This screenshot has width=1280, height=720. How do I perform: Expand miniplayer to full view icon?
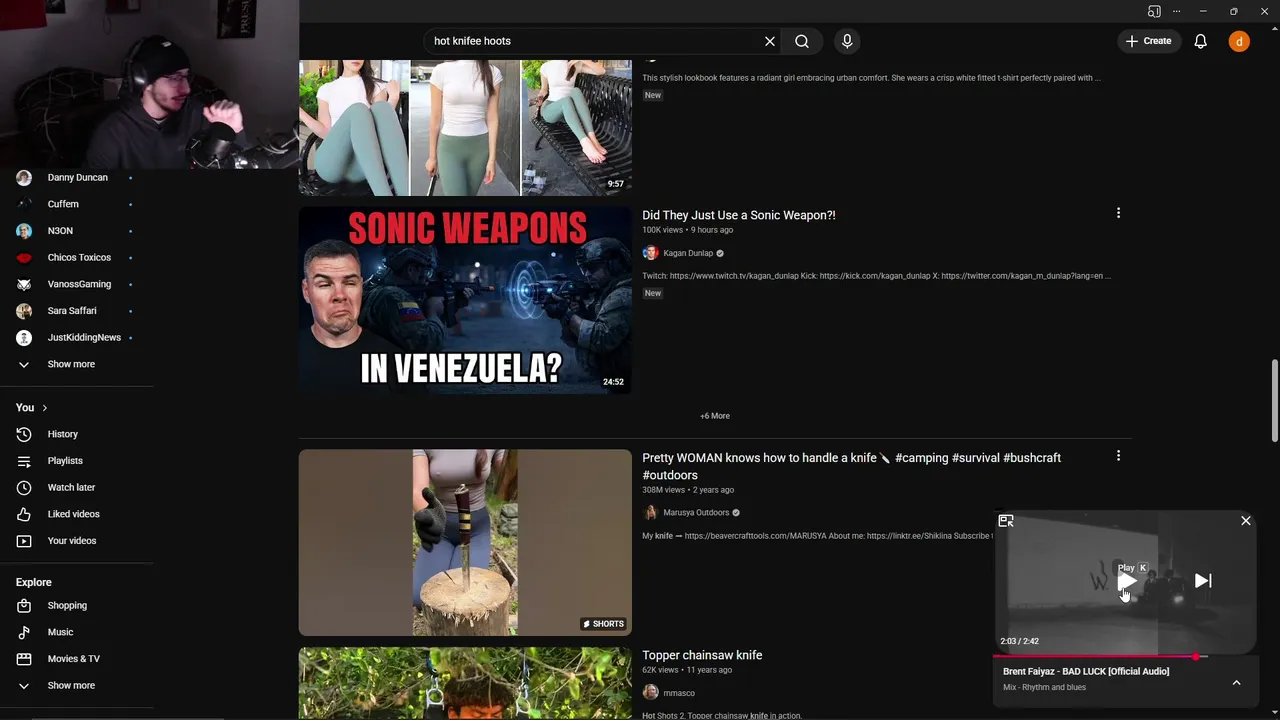pyautogui.click(x=1006, y=521)
